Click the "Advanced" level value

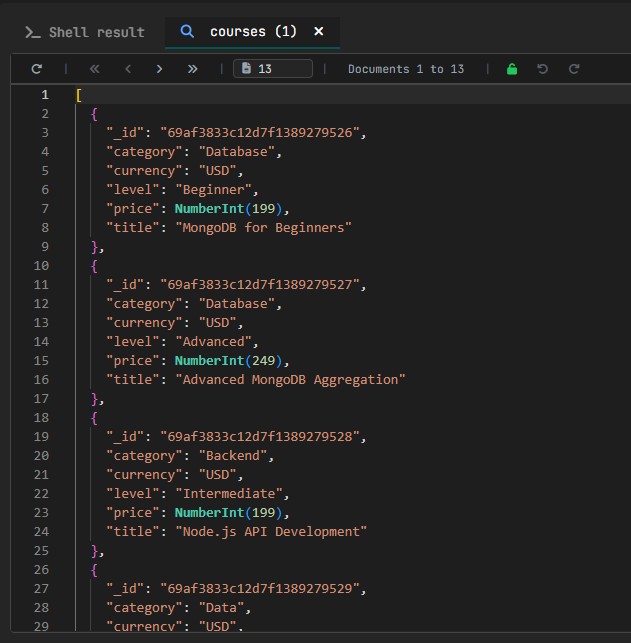tap(213, 342)
